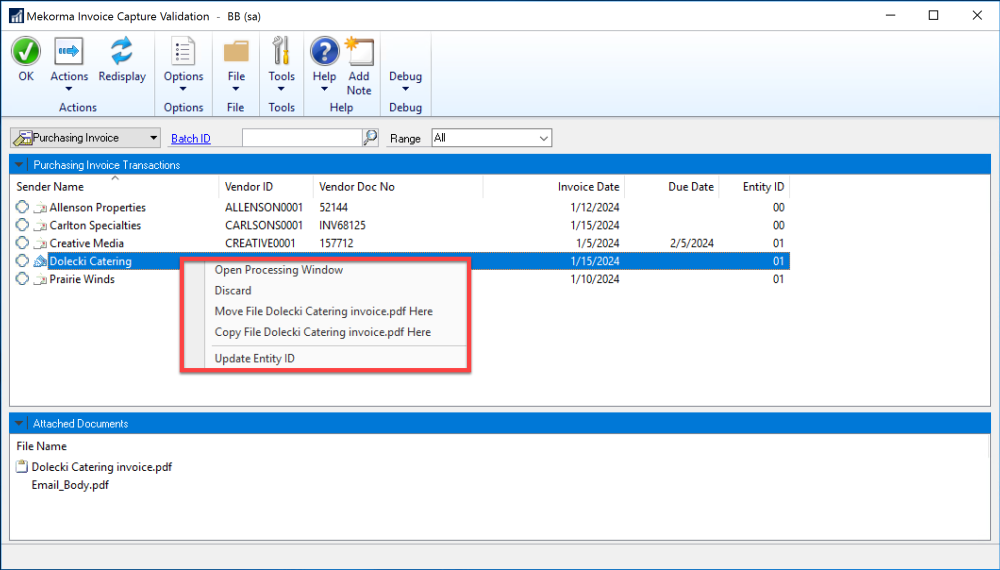The width and height of the screenshot is (1000, 570).
Task: Click Carlton Specialties sender name
Action: tap(95, 225)
